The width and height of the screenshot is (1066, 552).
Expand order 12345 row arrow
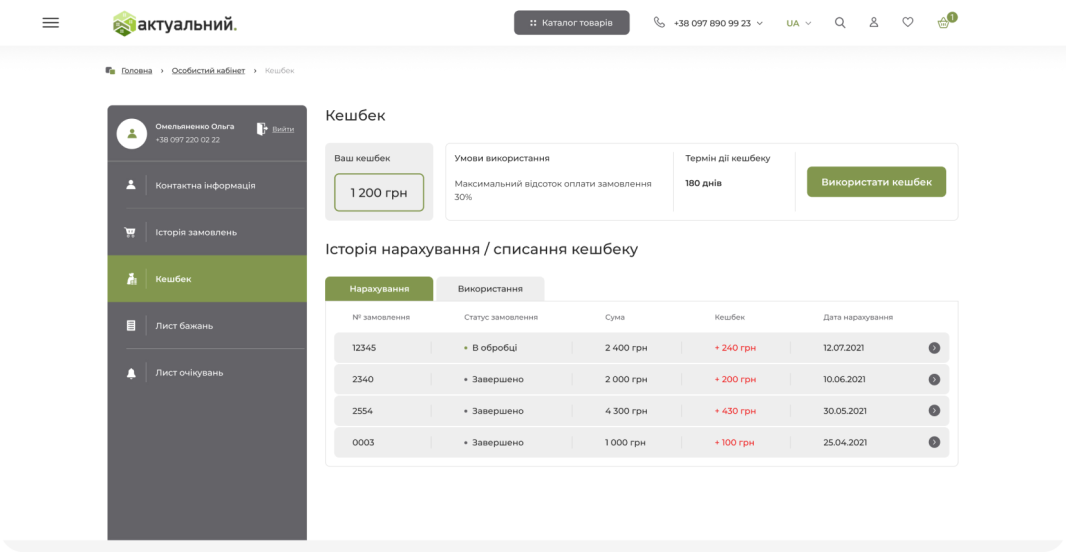pos(934,348)
